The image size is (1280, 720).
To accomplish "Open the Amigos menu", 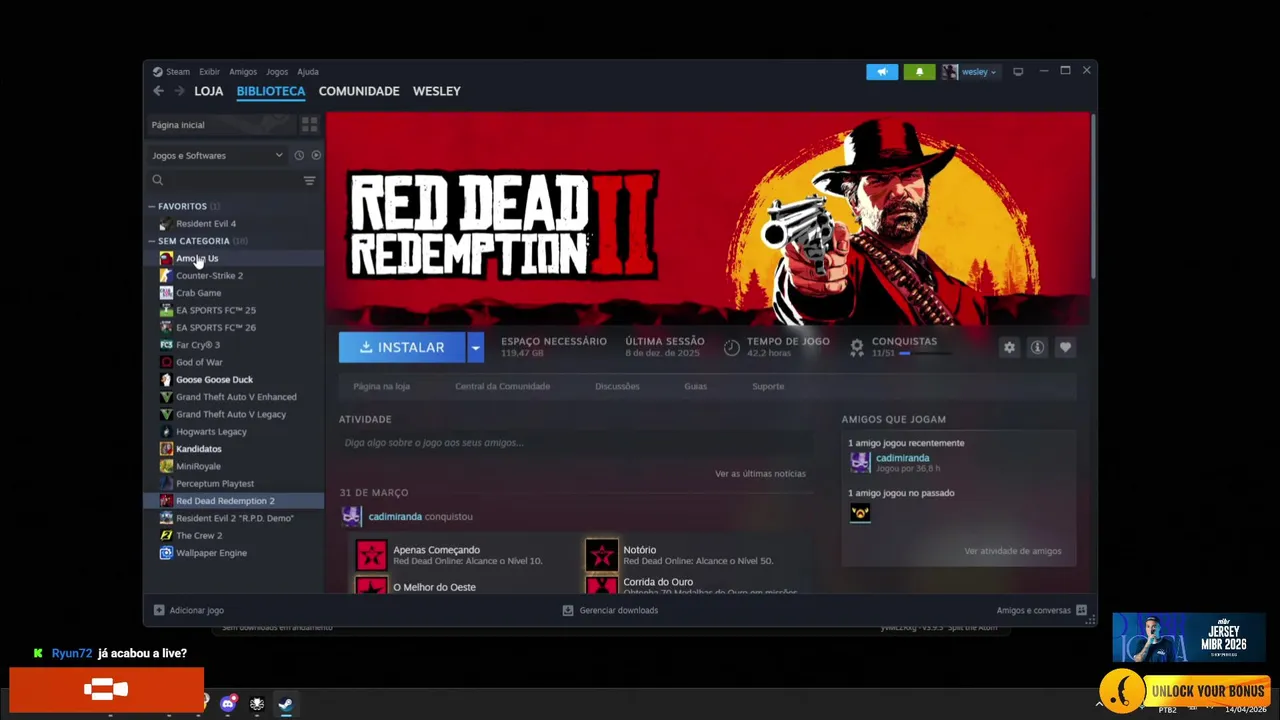I will coord(243,72).
